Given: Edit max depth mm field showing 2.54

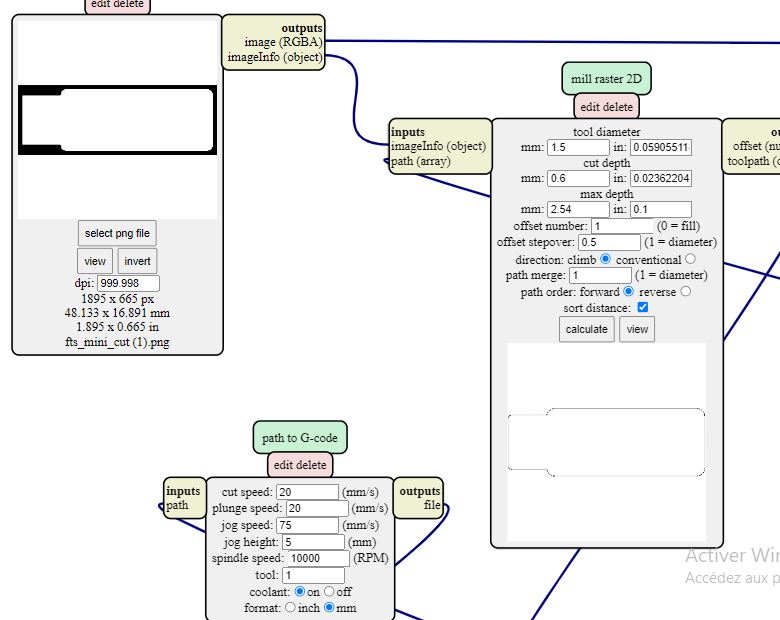Looking at the screenshot, I should tap(578, 209).
